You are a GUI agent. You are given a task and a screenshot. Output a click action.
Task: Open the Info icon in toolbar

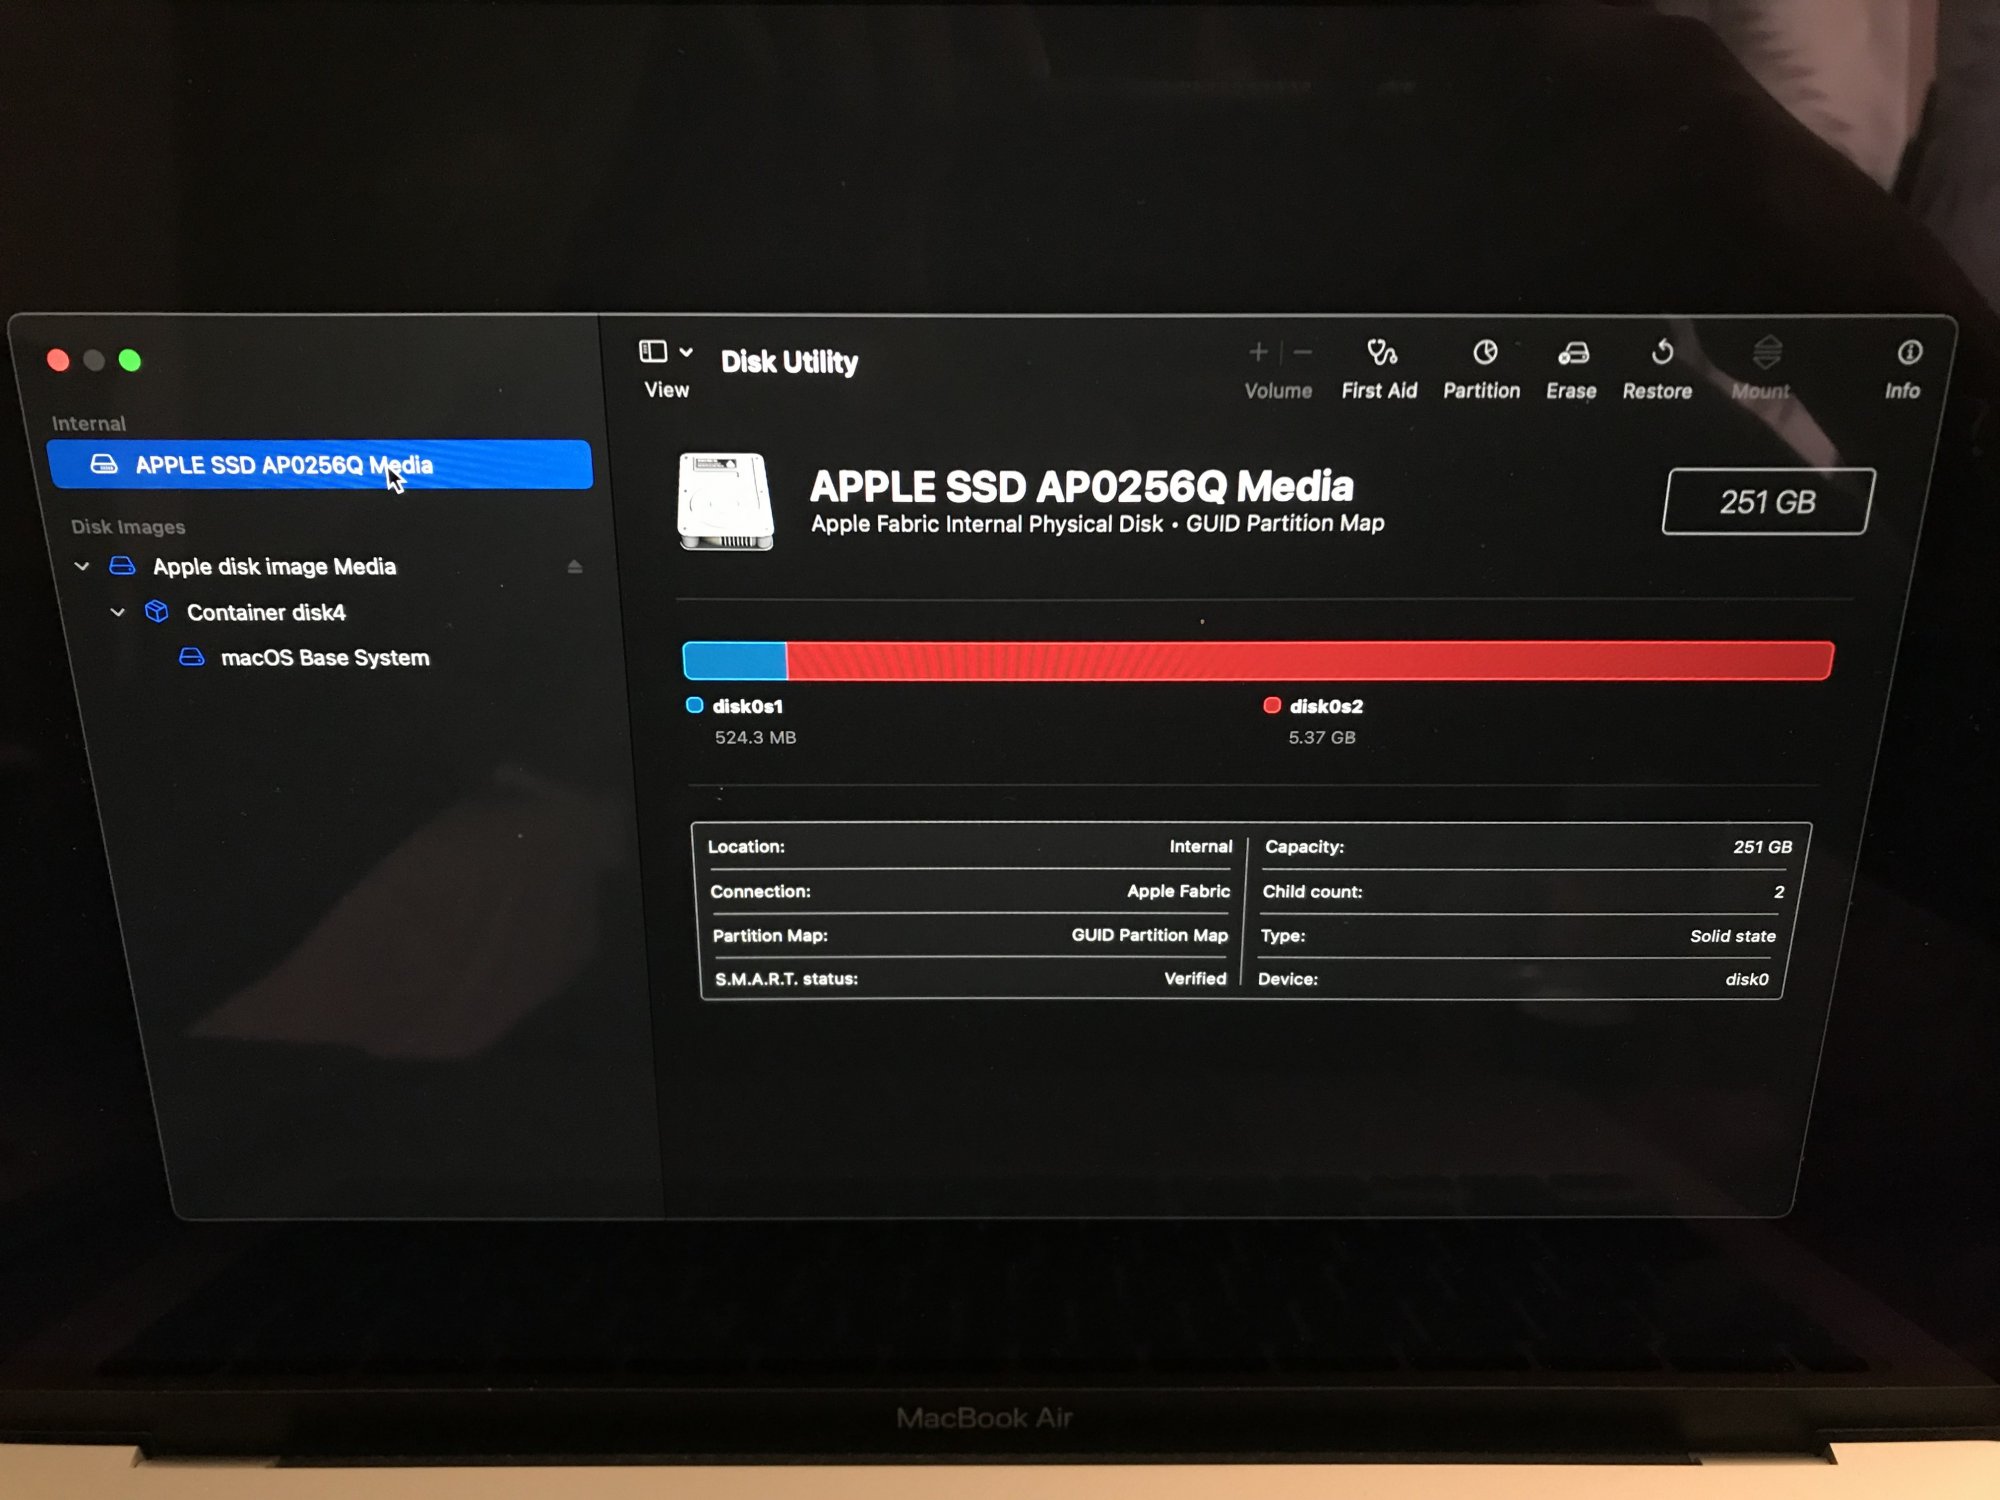[x=1908, y=353]
